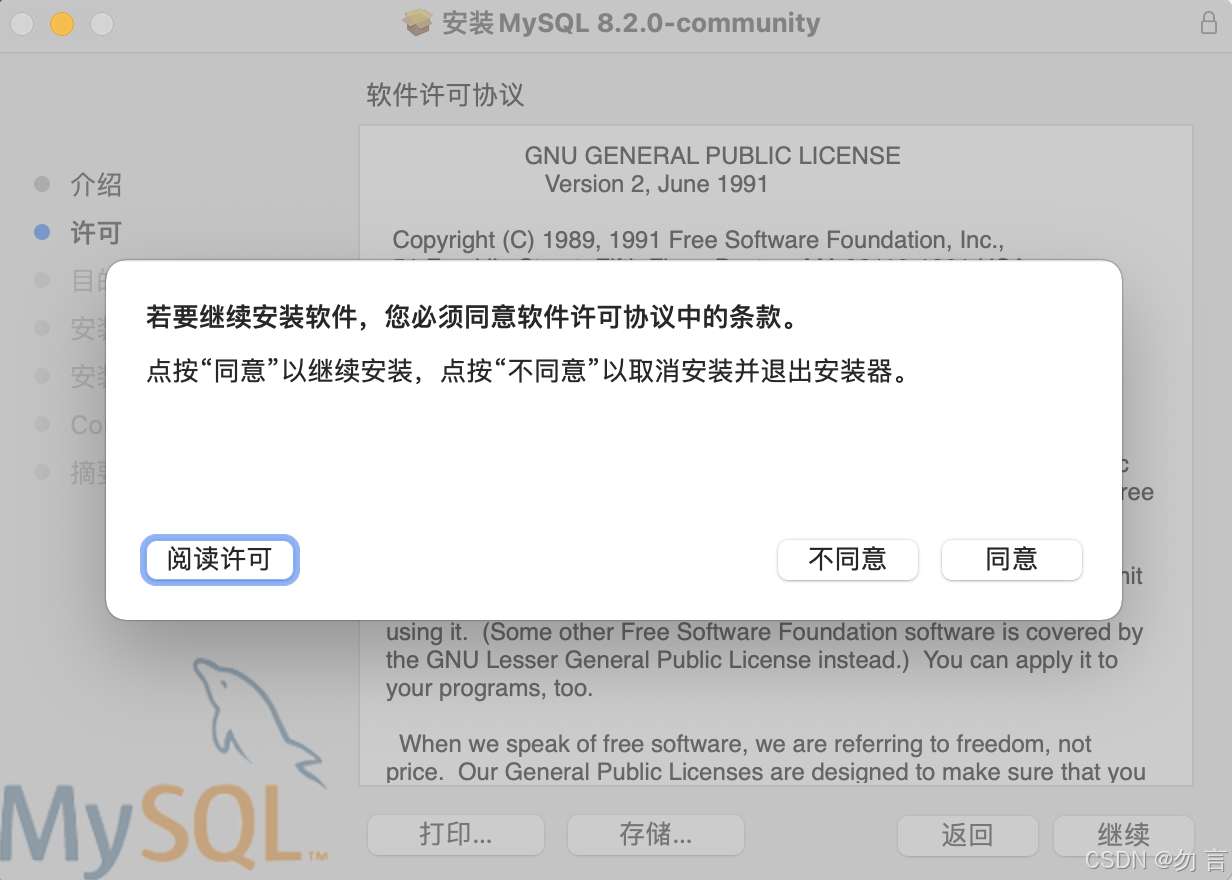This screenshot has height=880, width=1232.
Task: Open the license via 阅读许可 button
Action: (220, 559)
